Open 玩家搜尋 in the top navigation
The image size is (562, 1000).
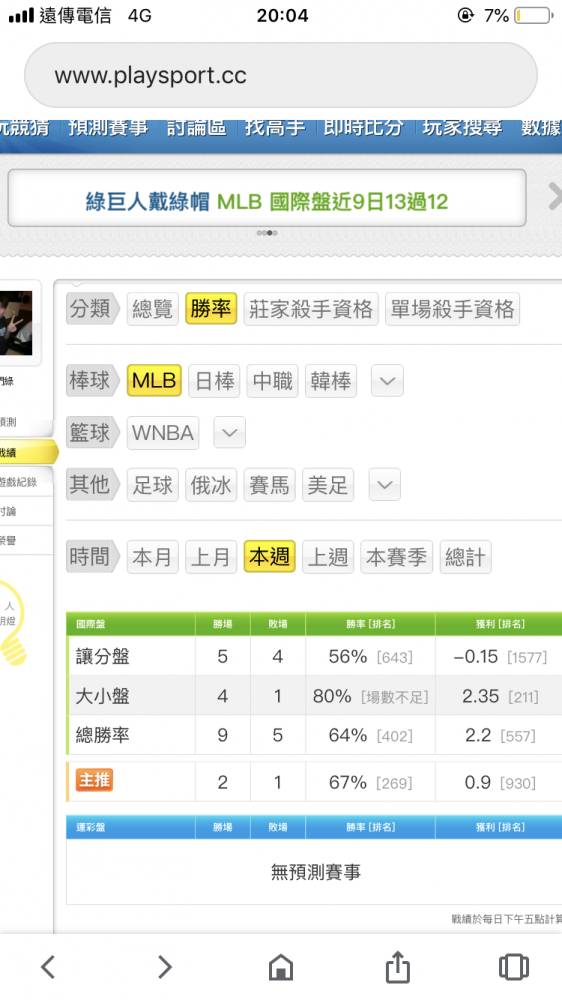pos(462,127)
